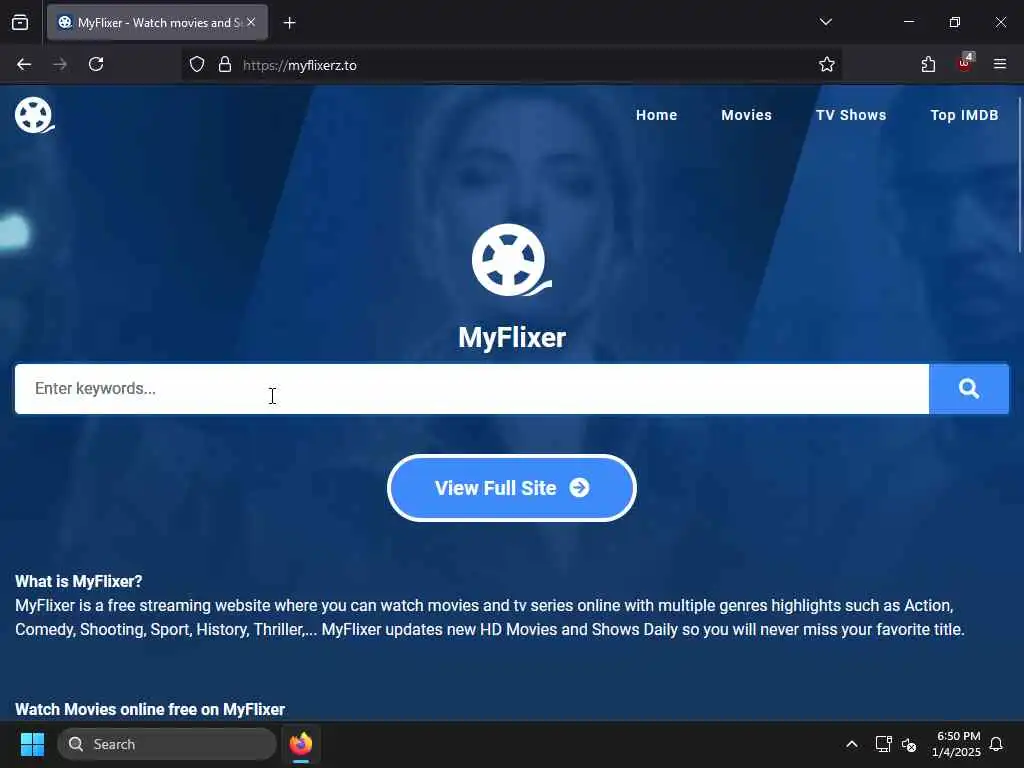Viewport: 1024px width, 768px height.
Task: Open the tracking protection shield icon
Action: click(197, 64)
